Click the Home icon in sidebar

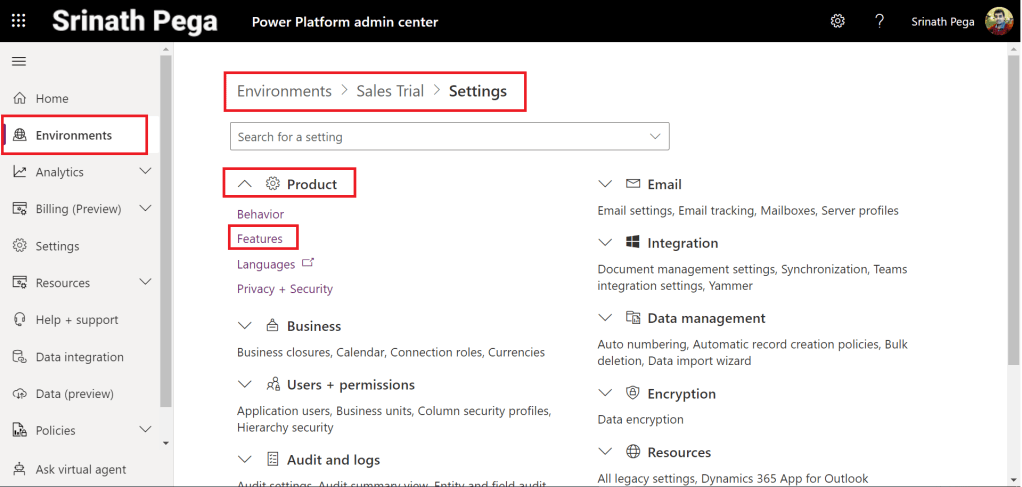pos(19,98)
